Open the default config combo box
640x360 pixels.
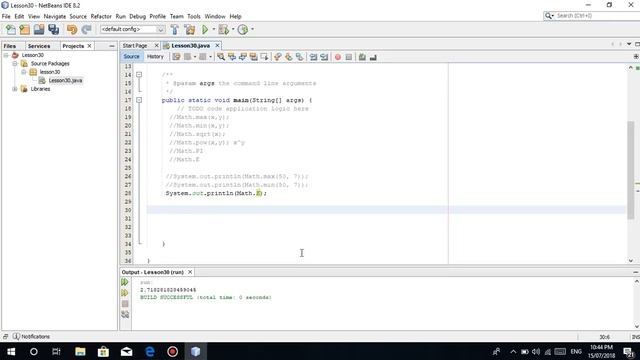[133, 29]
